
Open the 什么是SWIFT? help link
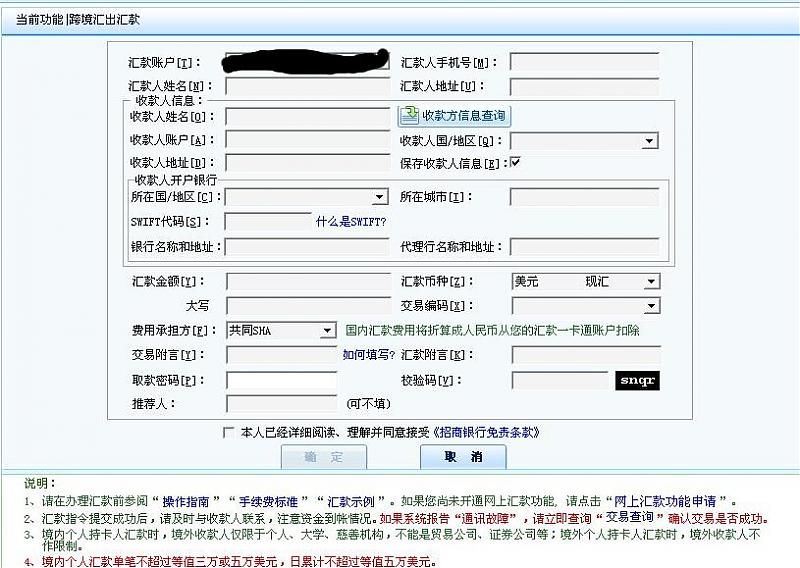(351, 221)
